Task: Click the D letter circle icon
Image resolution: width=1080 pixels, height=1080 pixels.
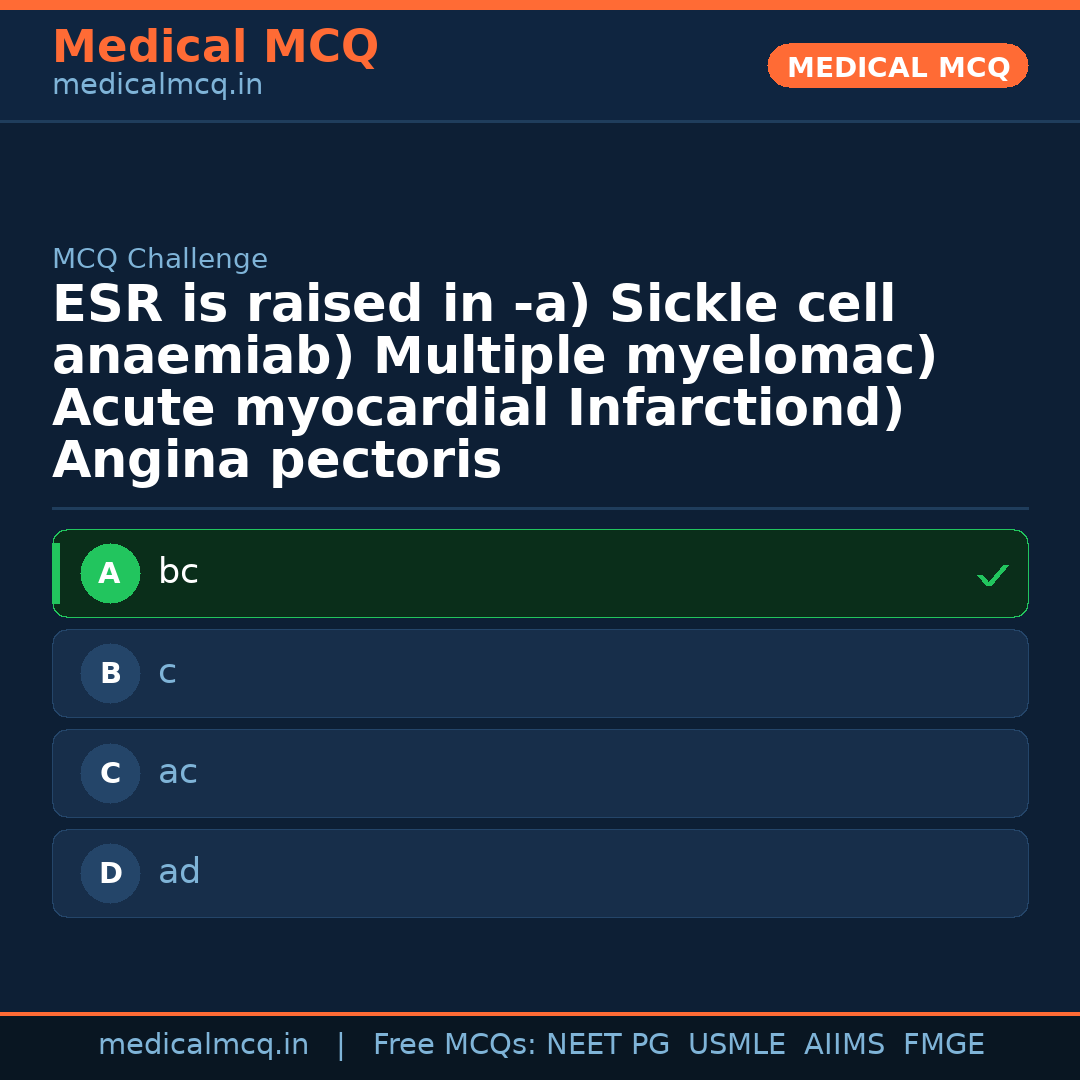Action: (110, 873)
